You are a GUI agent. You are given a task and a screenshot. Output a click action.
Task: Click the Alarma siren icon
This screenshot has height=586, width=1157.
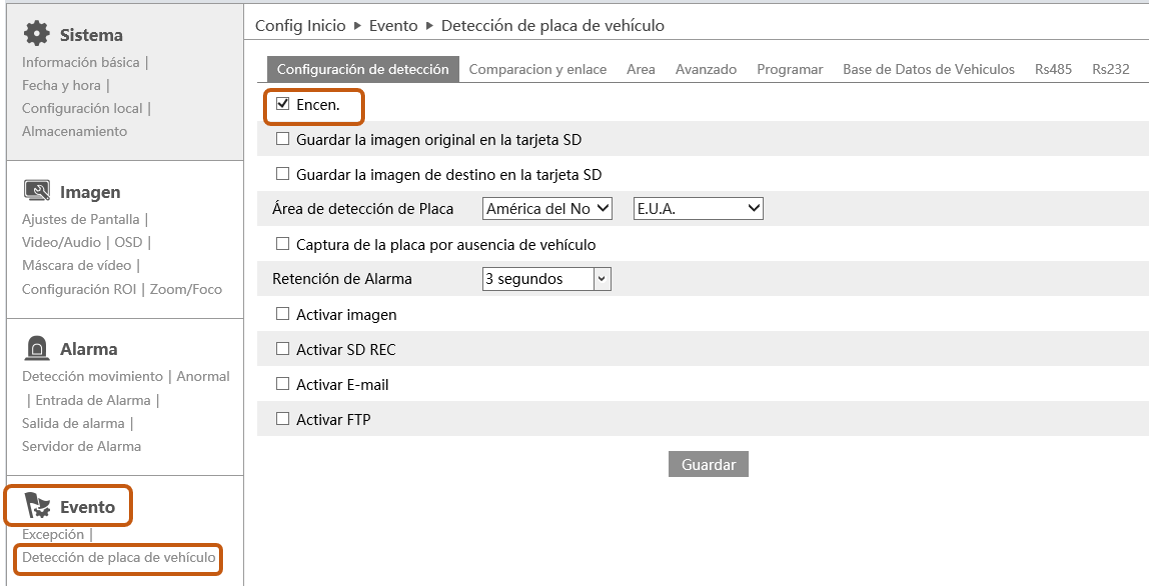(x=37, y=348)
